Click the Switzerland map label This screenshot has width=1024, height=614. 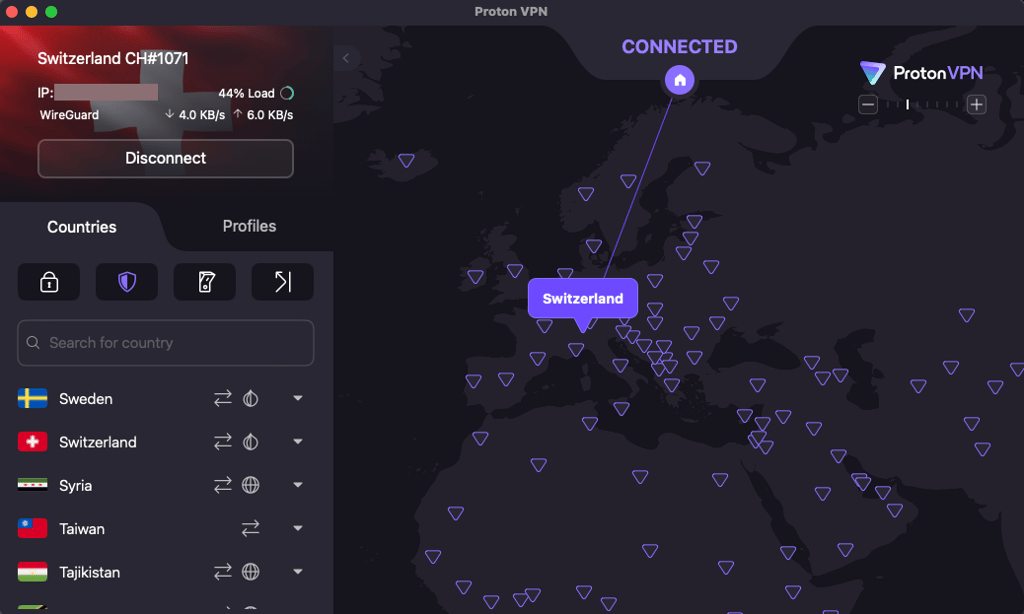click(583, 299)
